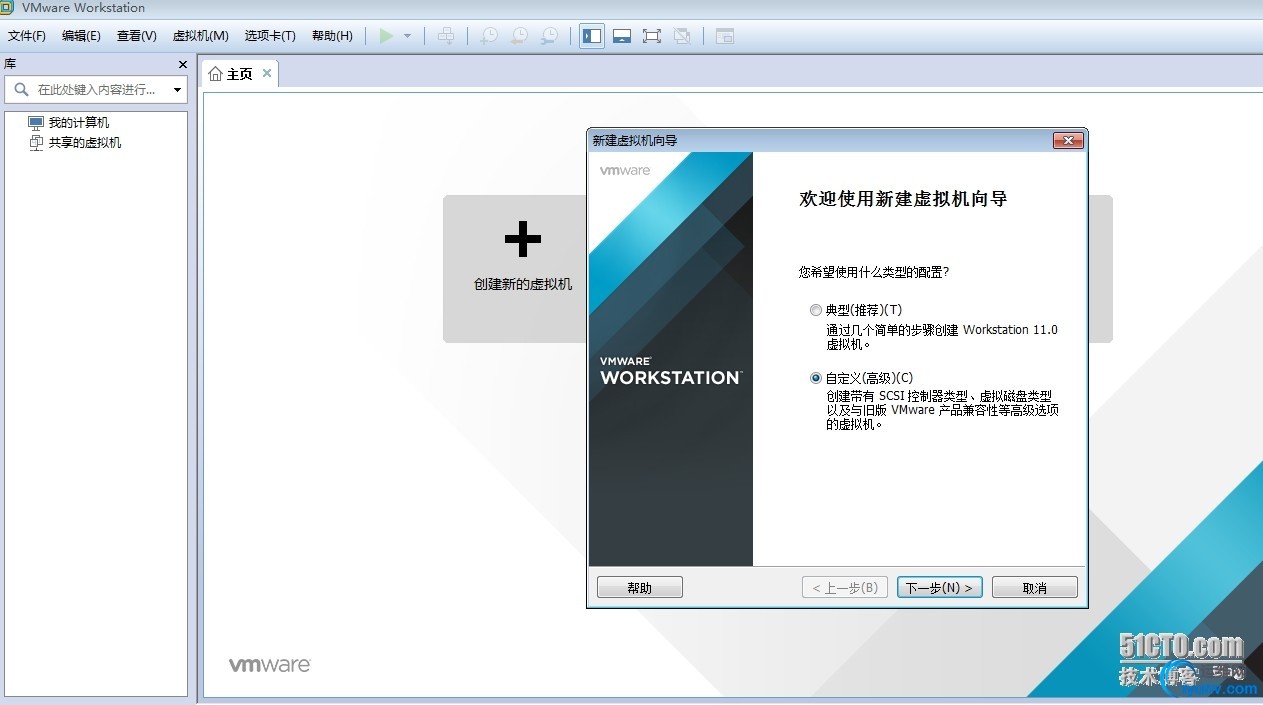
Task: Click the 下一步(N) next button
Action: click(940, 588)
